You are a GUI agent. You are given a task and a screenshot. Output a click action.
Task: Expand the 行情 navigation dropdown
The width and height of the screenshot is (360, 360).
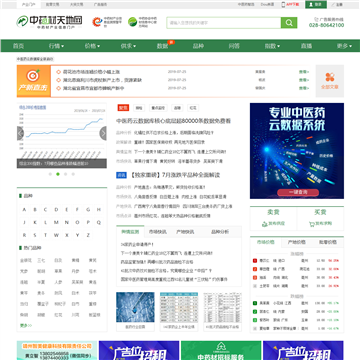point(56,46)
